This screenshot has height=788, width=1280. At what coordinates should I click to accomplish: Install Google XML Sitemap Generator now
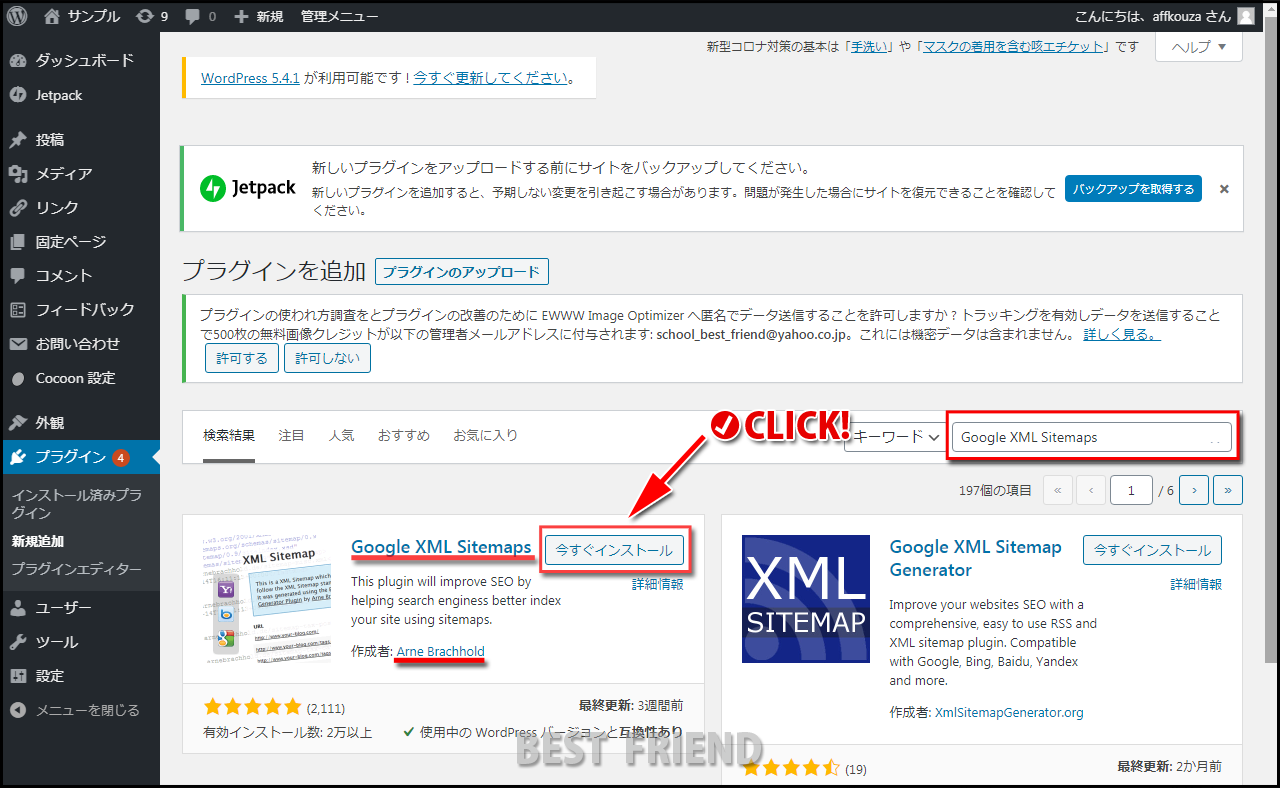click(x=1152, y=550)
